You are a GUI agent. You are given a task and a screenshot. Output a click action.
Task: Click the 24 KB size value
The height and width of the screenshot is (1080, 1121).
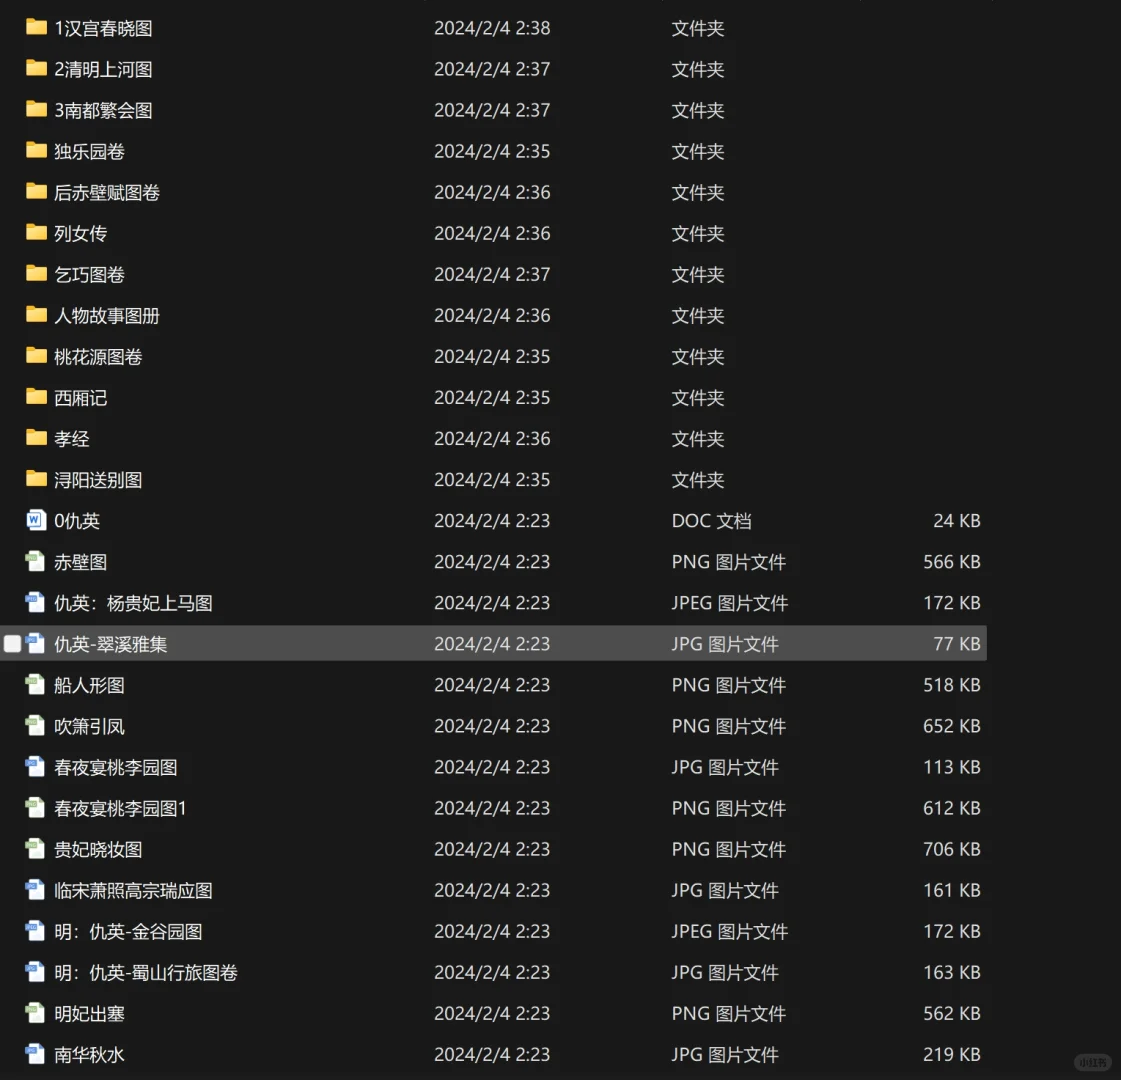(957, 521)
